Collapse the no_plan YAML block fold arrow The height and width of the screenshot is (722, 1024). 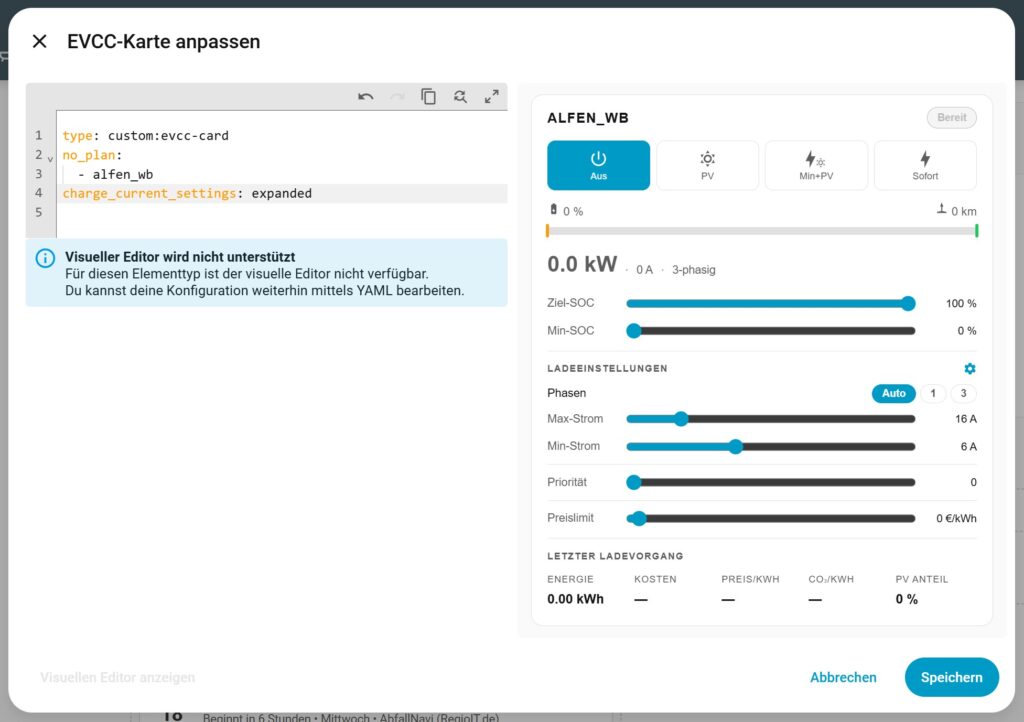click(50, 158)
